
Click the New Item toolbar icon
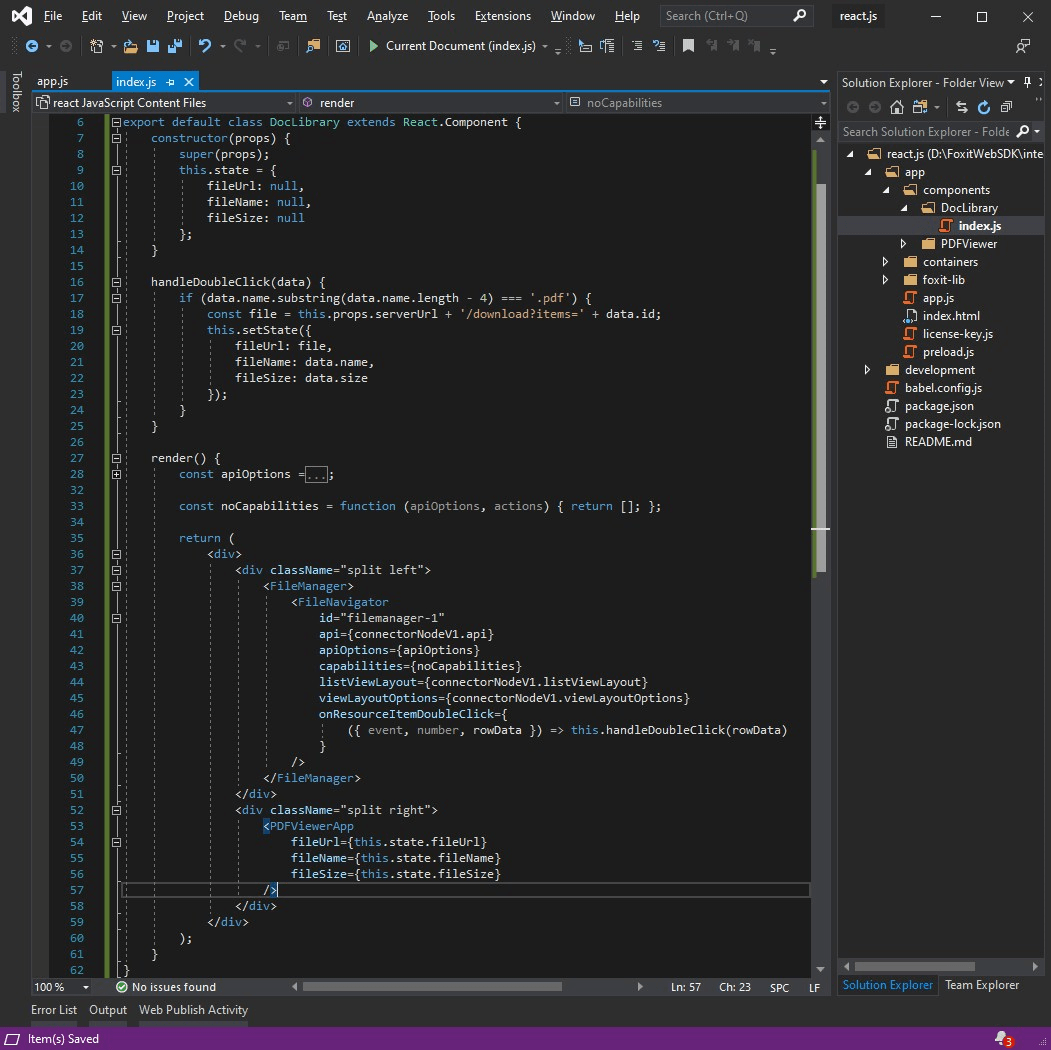[97, 46]
